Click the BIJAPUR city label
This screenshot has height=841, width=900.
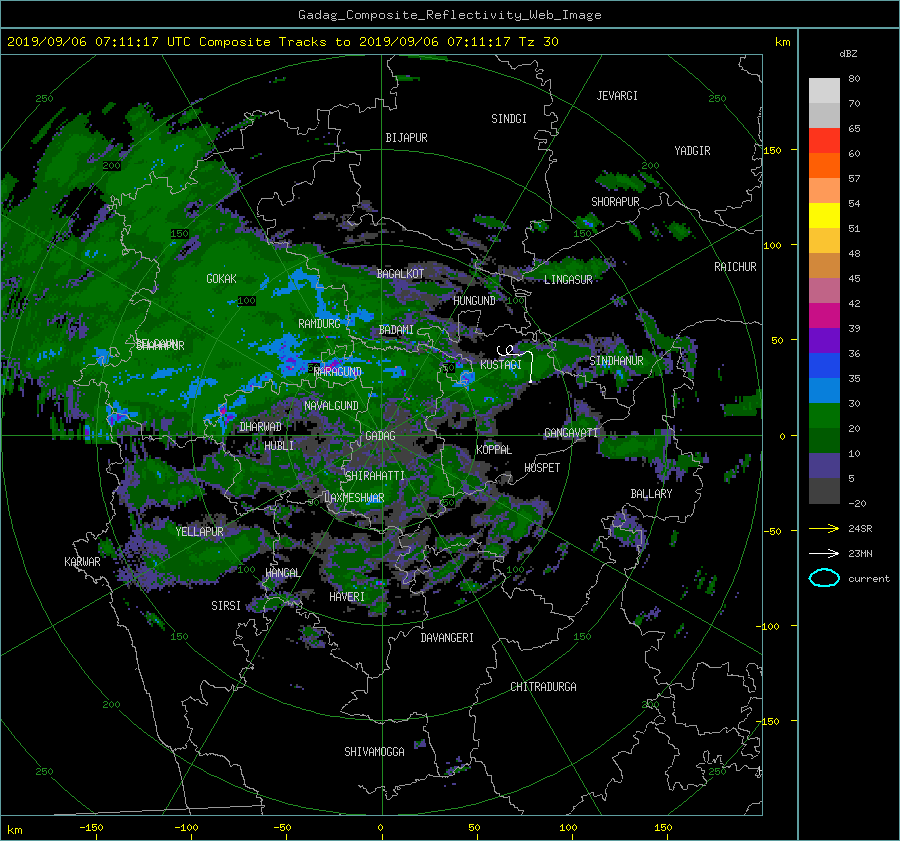tap(406, 138)
